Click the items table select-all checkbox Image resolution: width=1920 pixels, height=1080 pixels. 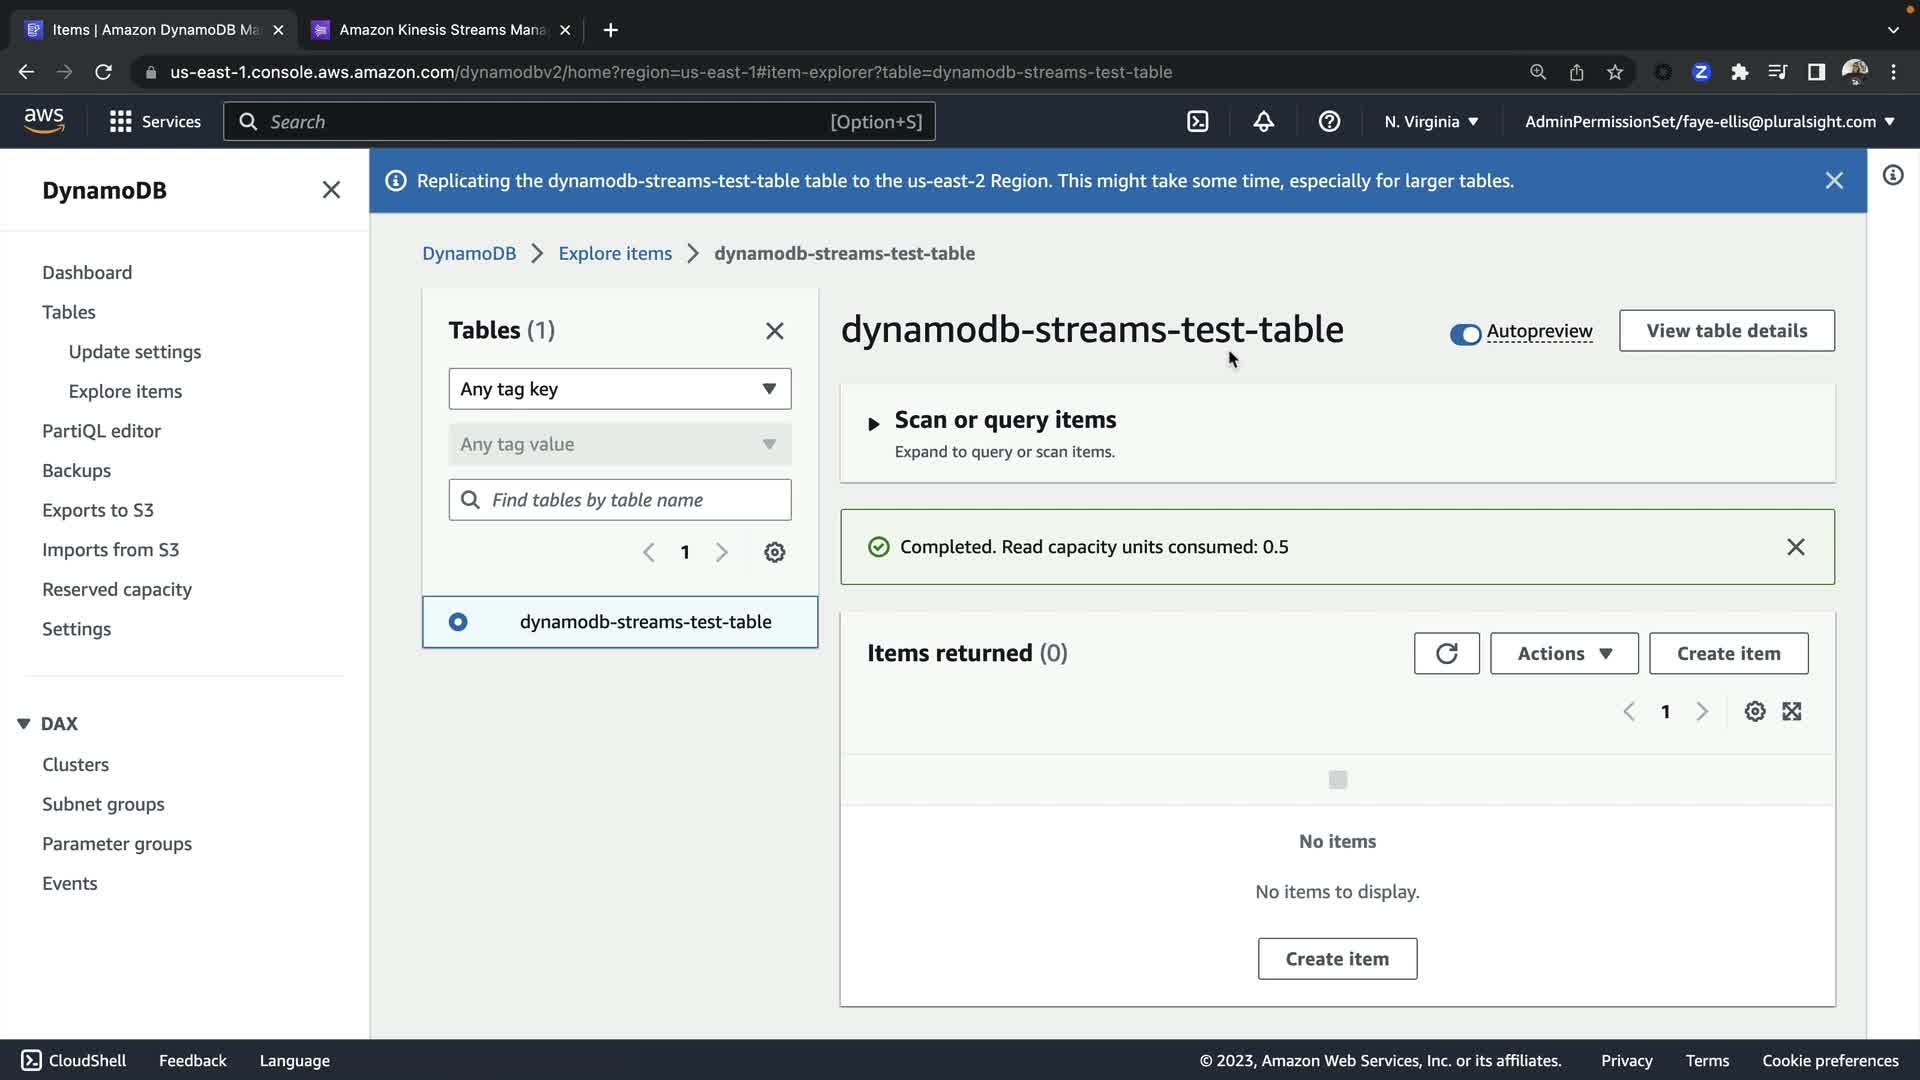point(1337,780)
